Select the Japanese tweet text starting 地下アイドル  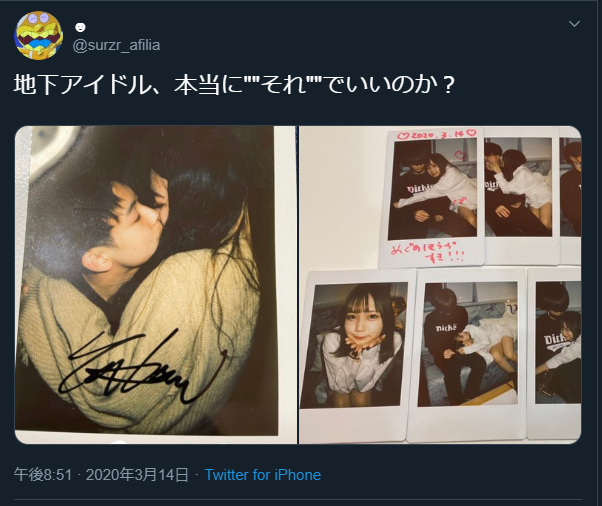[x=234, y=85]
